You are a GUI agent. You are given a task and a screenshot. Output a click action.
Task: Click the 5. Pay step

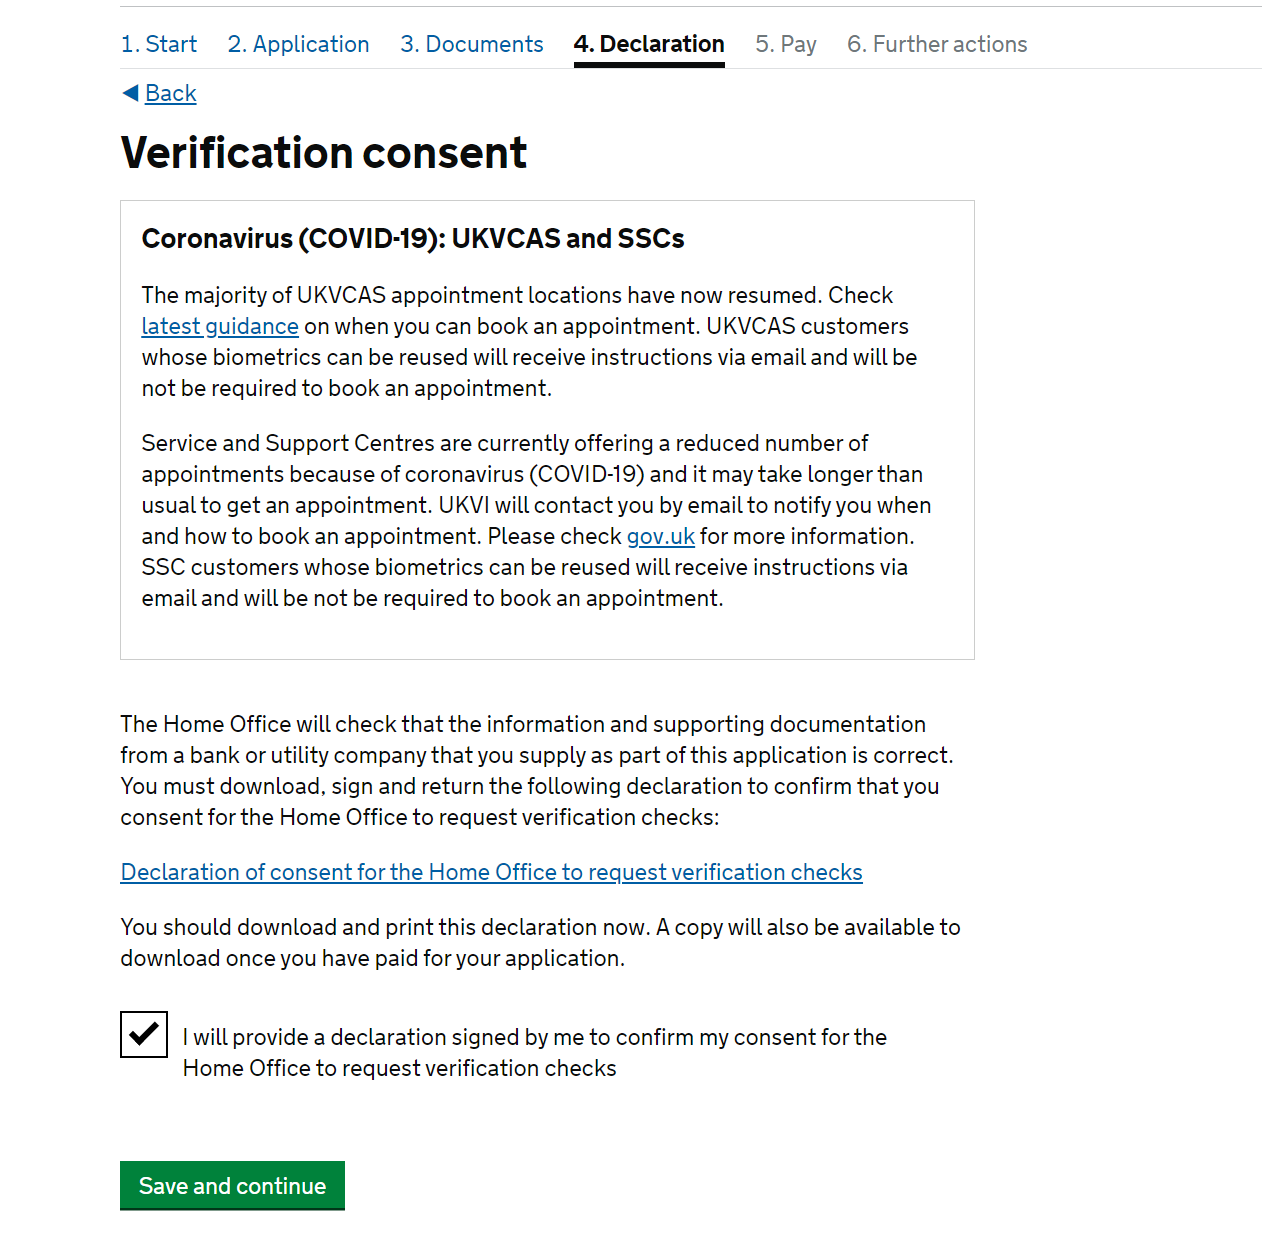click(786, 44)
